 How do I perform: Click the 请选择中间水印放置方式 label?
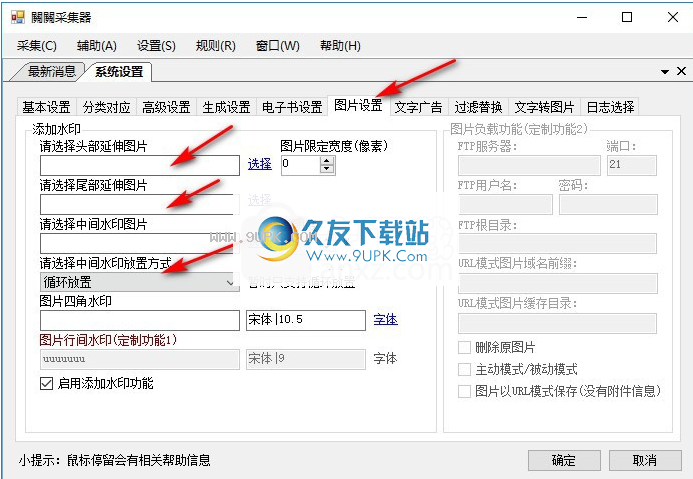point(106,263)
